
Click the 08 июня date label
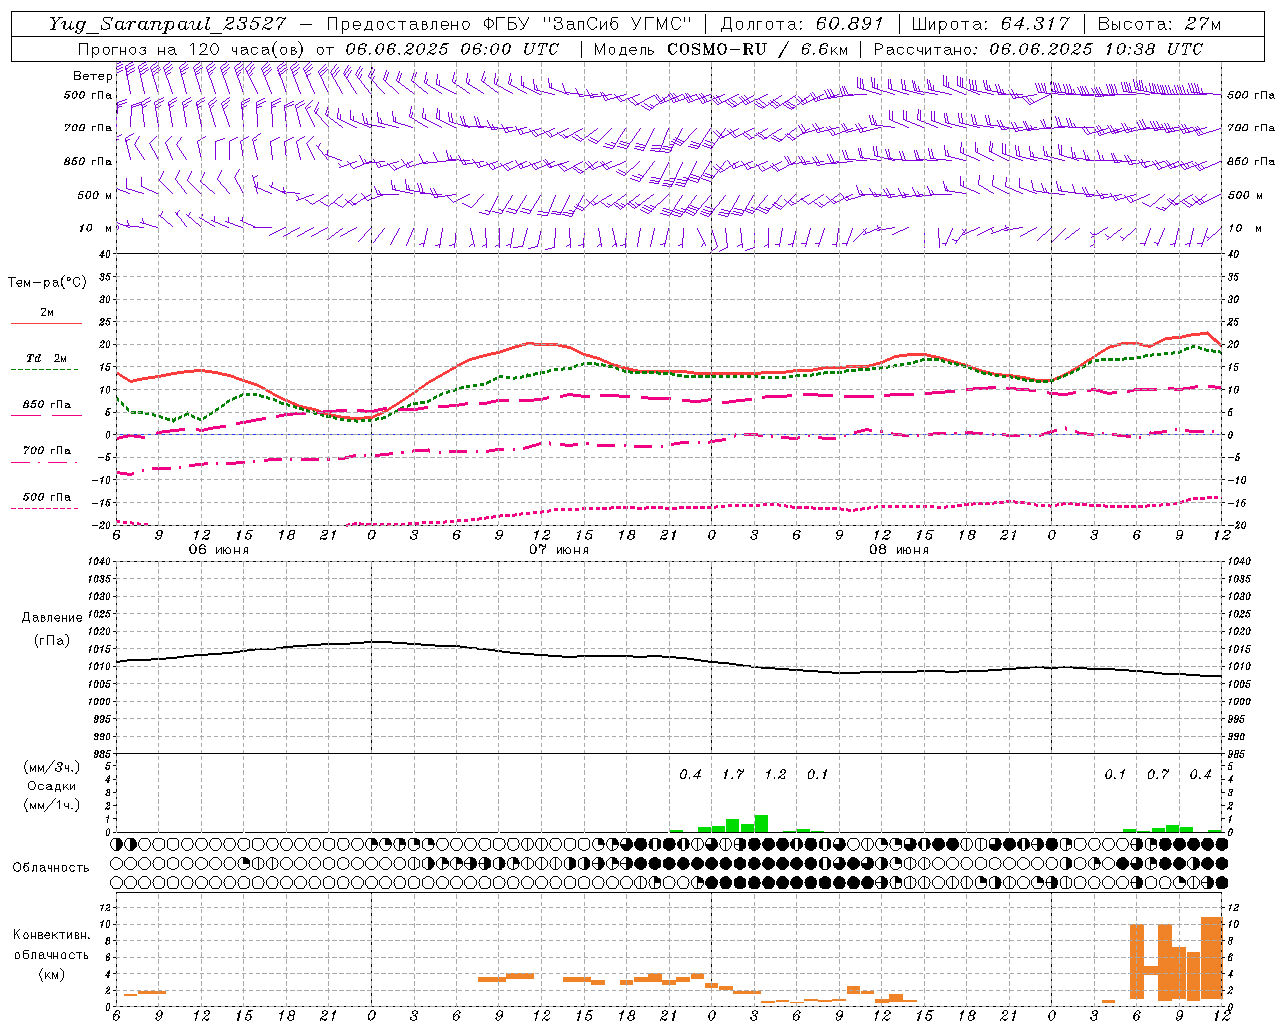[x=898, y=550]
